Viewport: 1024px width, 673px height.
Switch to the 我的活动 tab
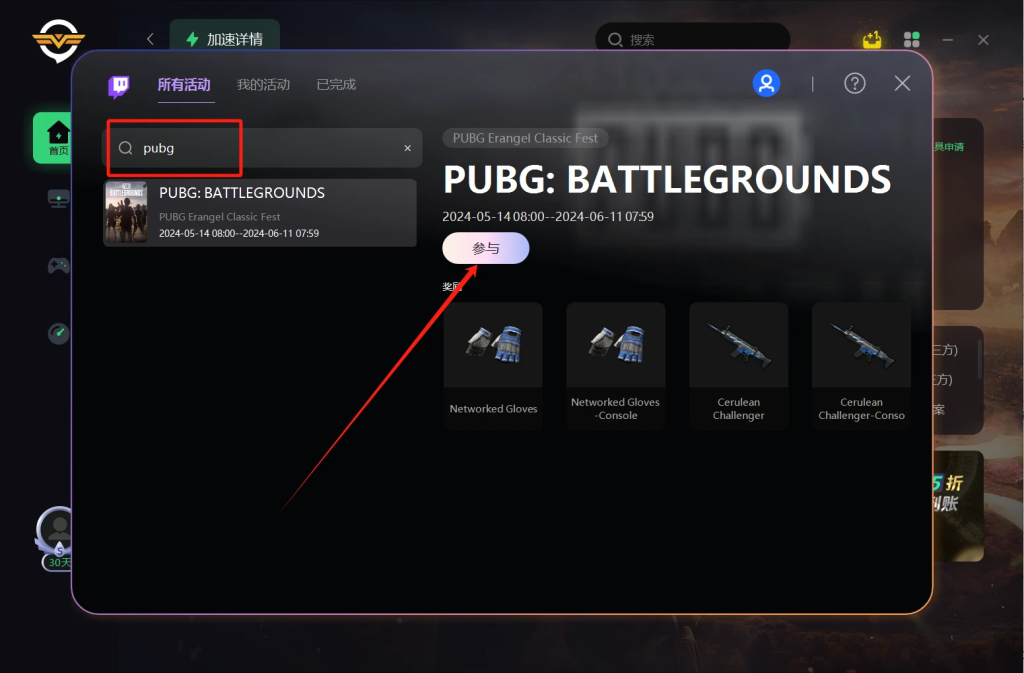pyautogui.click(x=263, y=85)
